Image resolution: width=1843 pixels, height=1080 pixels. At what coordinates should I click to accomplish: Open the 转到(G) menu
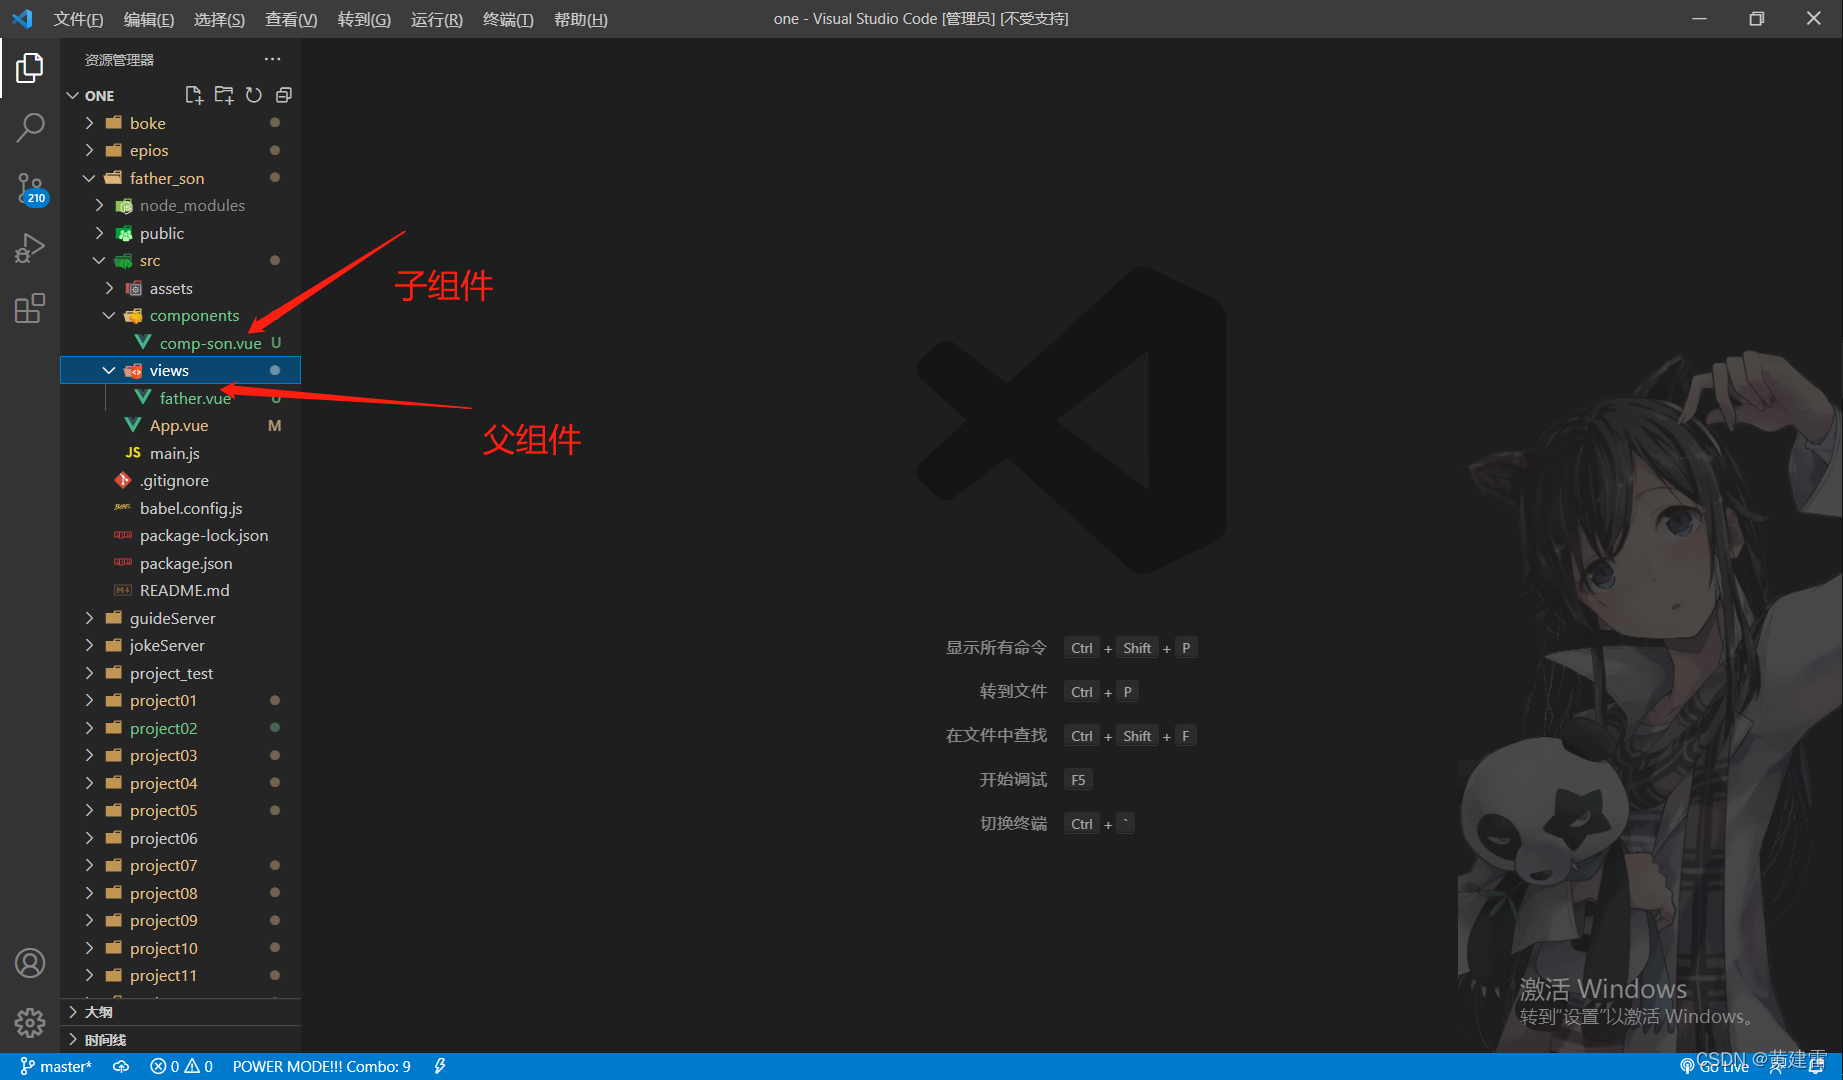[x=364, y=19]
